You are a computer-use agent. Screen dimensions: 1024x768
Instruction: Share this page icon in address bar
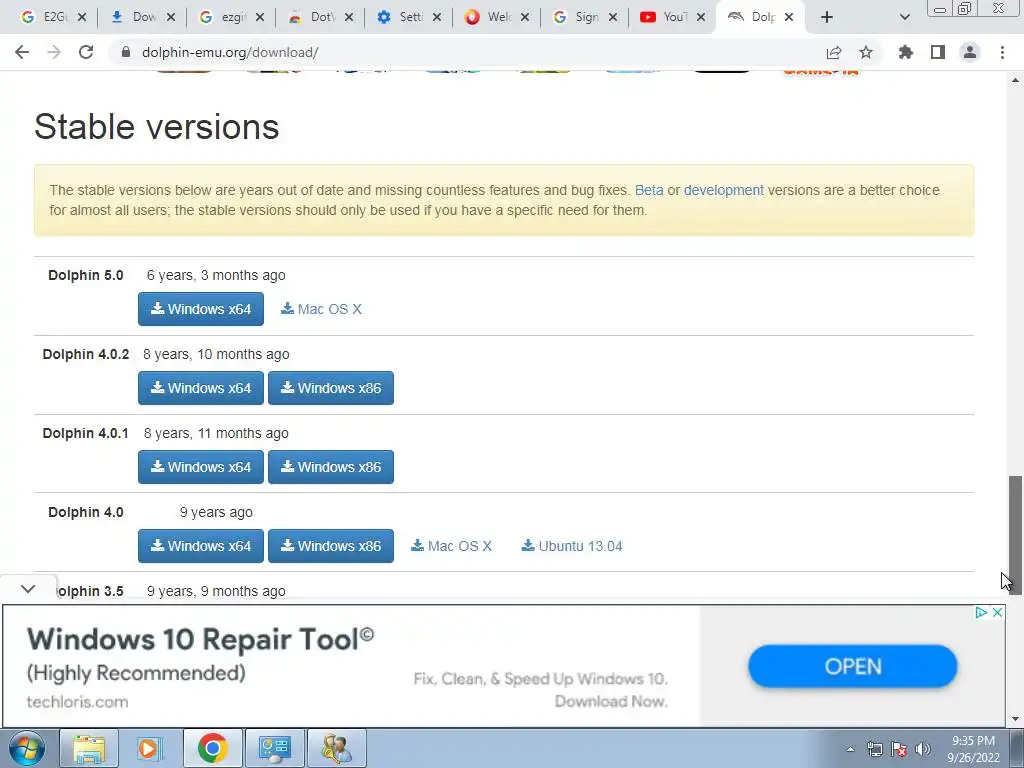(x=834, y=52)
